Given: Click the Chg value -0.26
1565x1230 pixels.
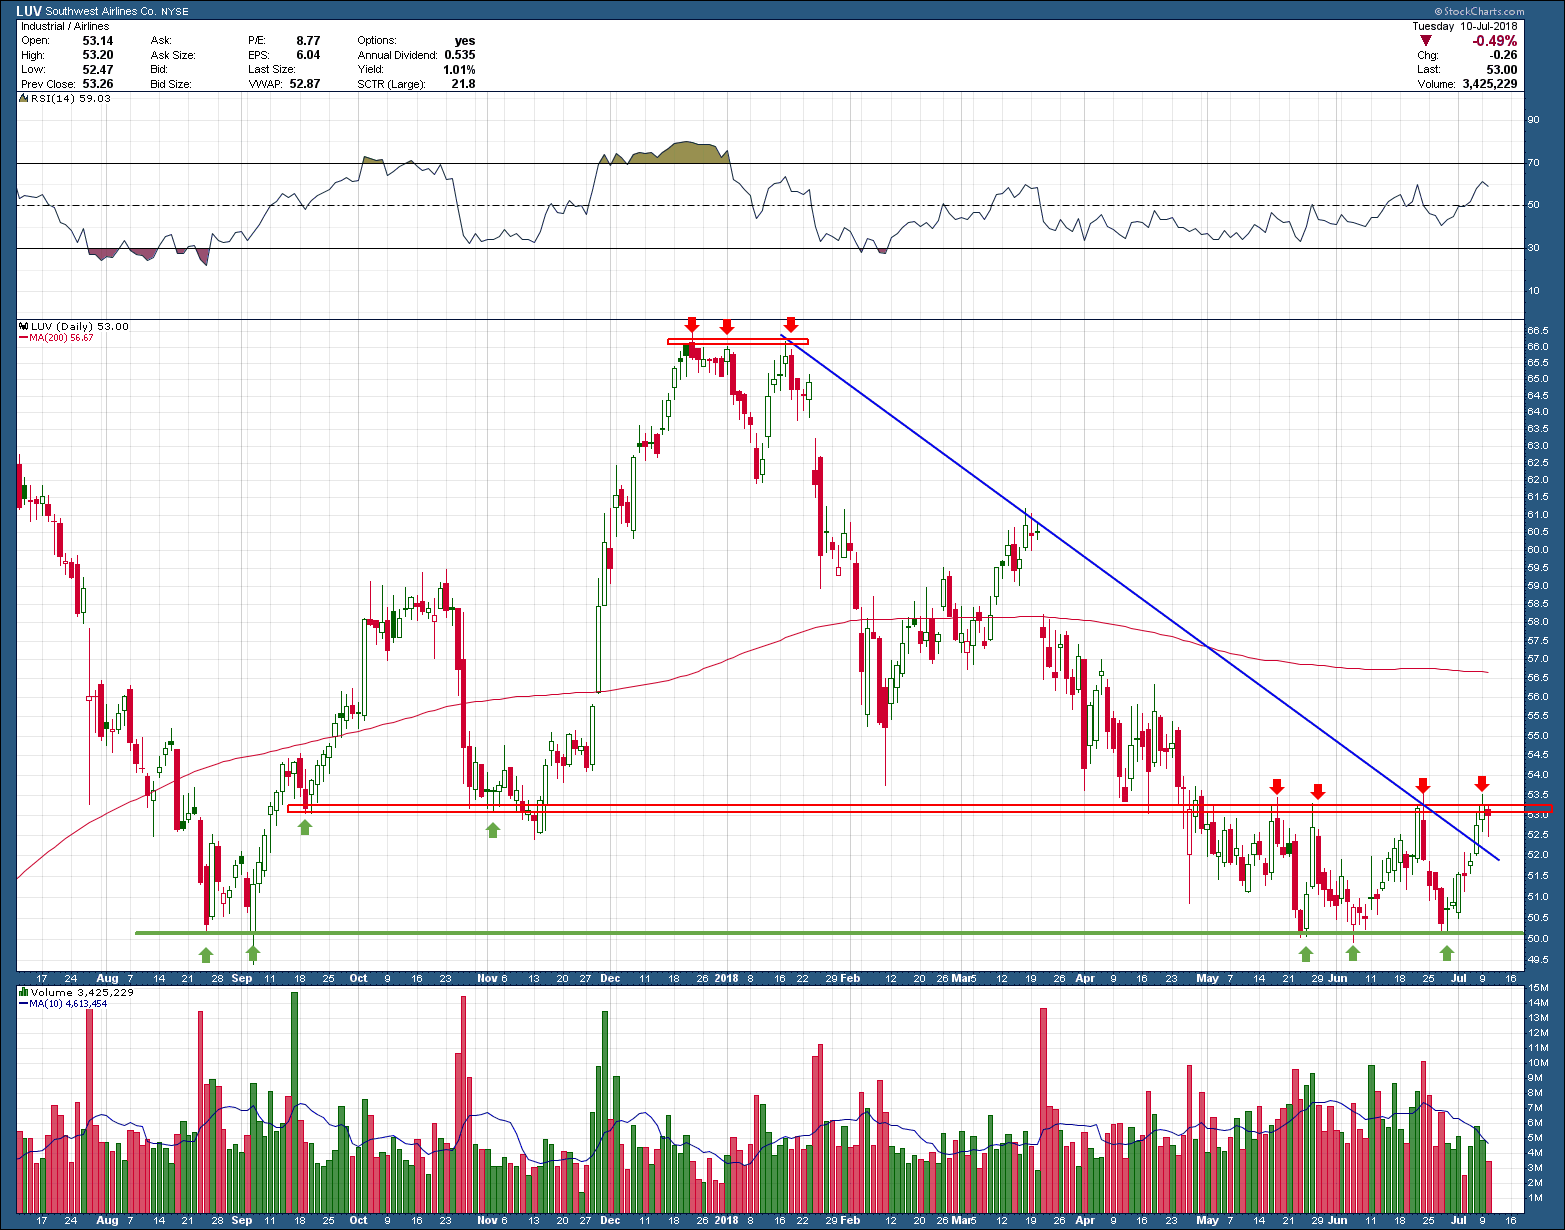Looking at the screenshot, I should 1504,55.
